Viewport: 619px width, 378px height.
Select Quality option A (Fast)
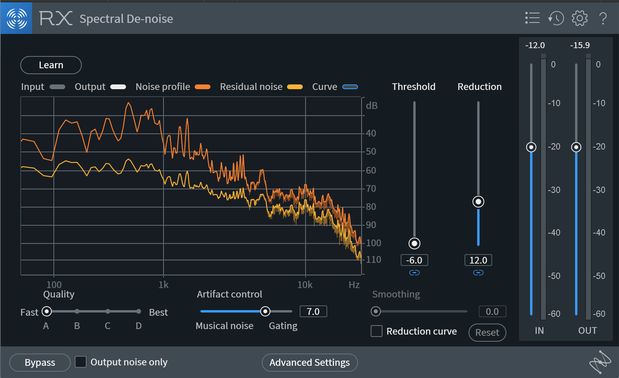47,312
